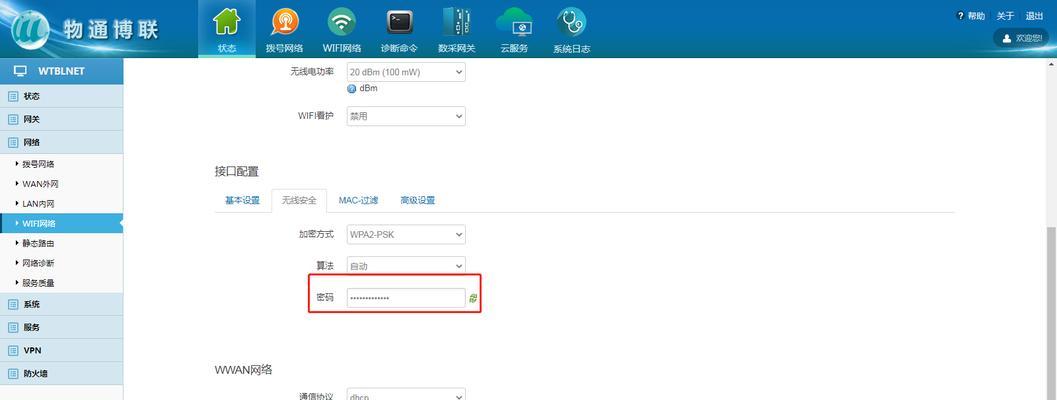
Task: Expand the 系统 sidebar section
Action: tap(61, 304)
